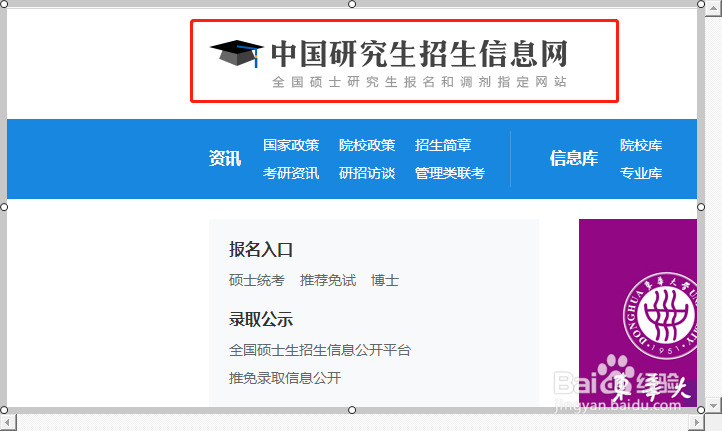
Task: Open the 管理类联考 link
Action: 450,173
